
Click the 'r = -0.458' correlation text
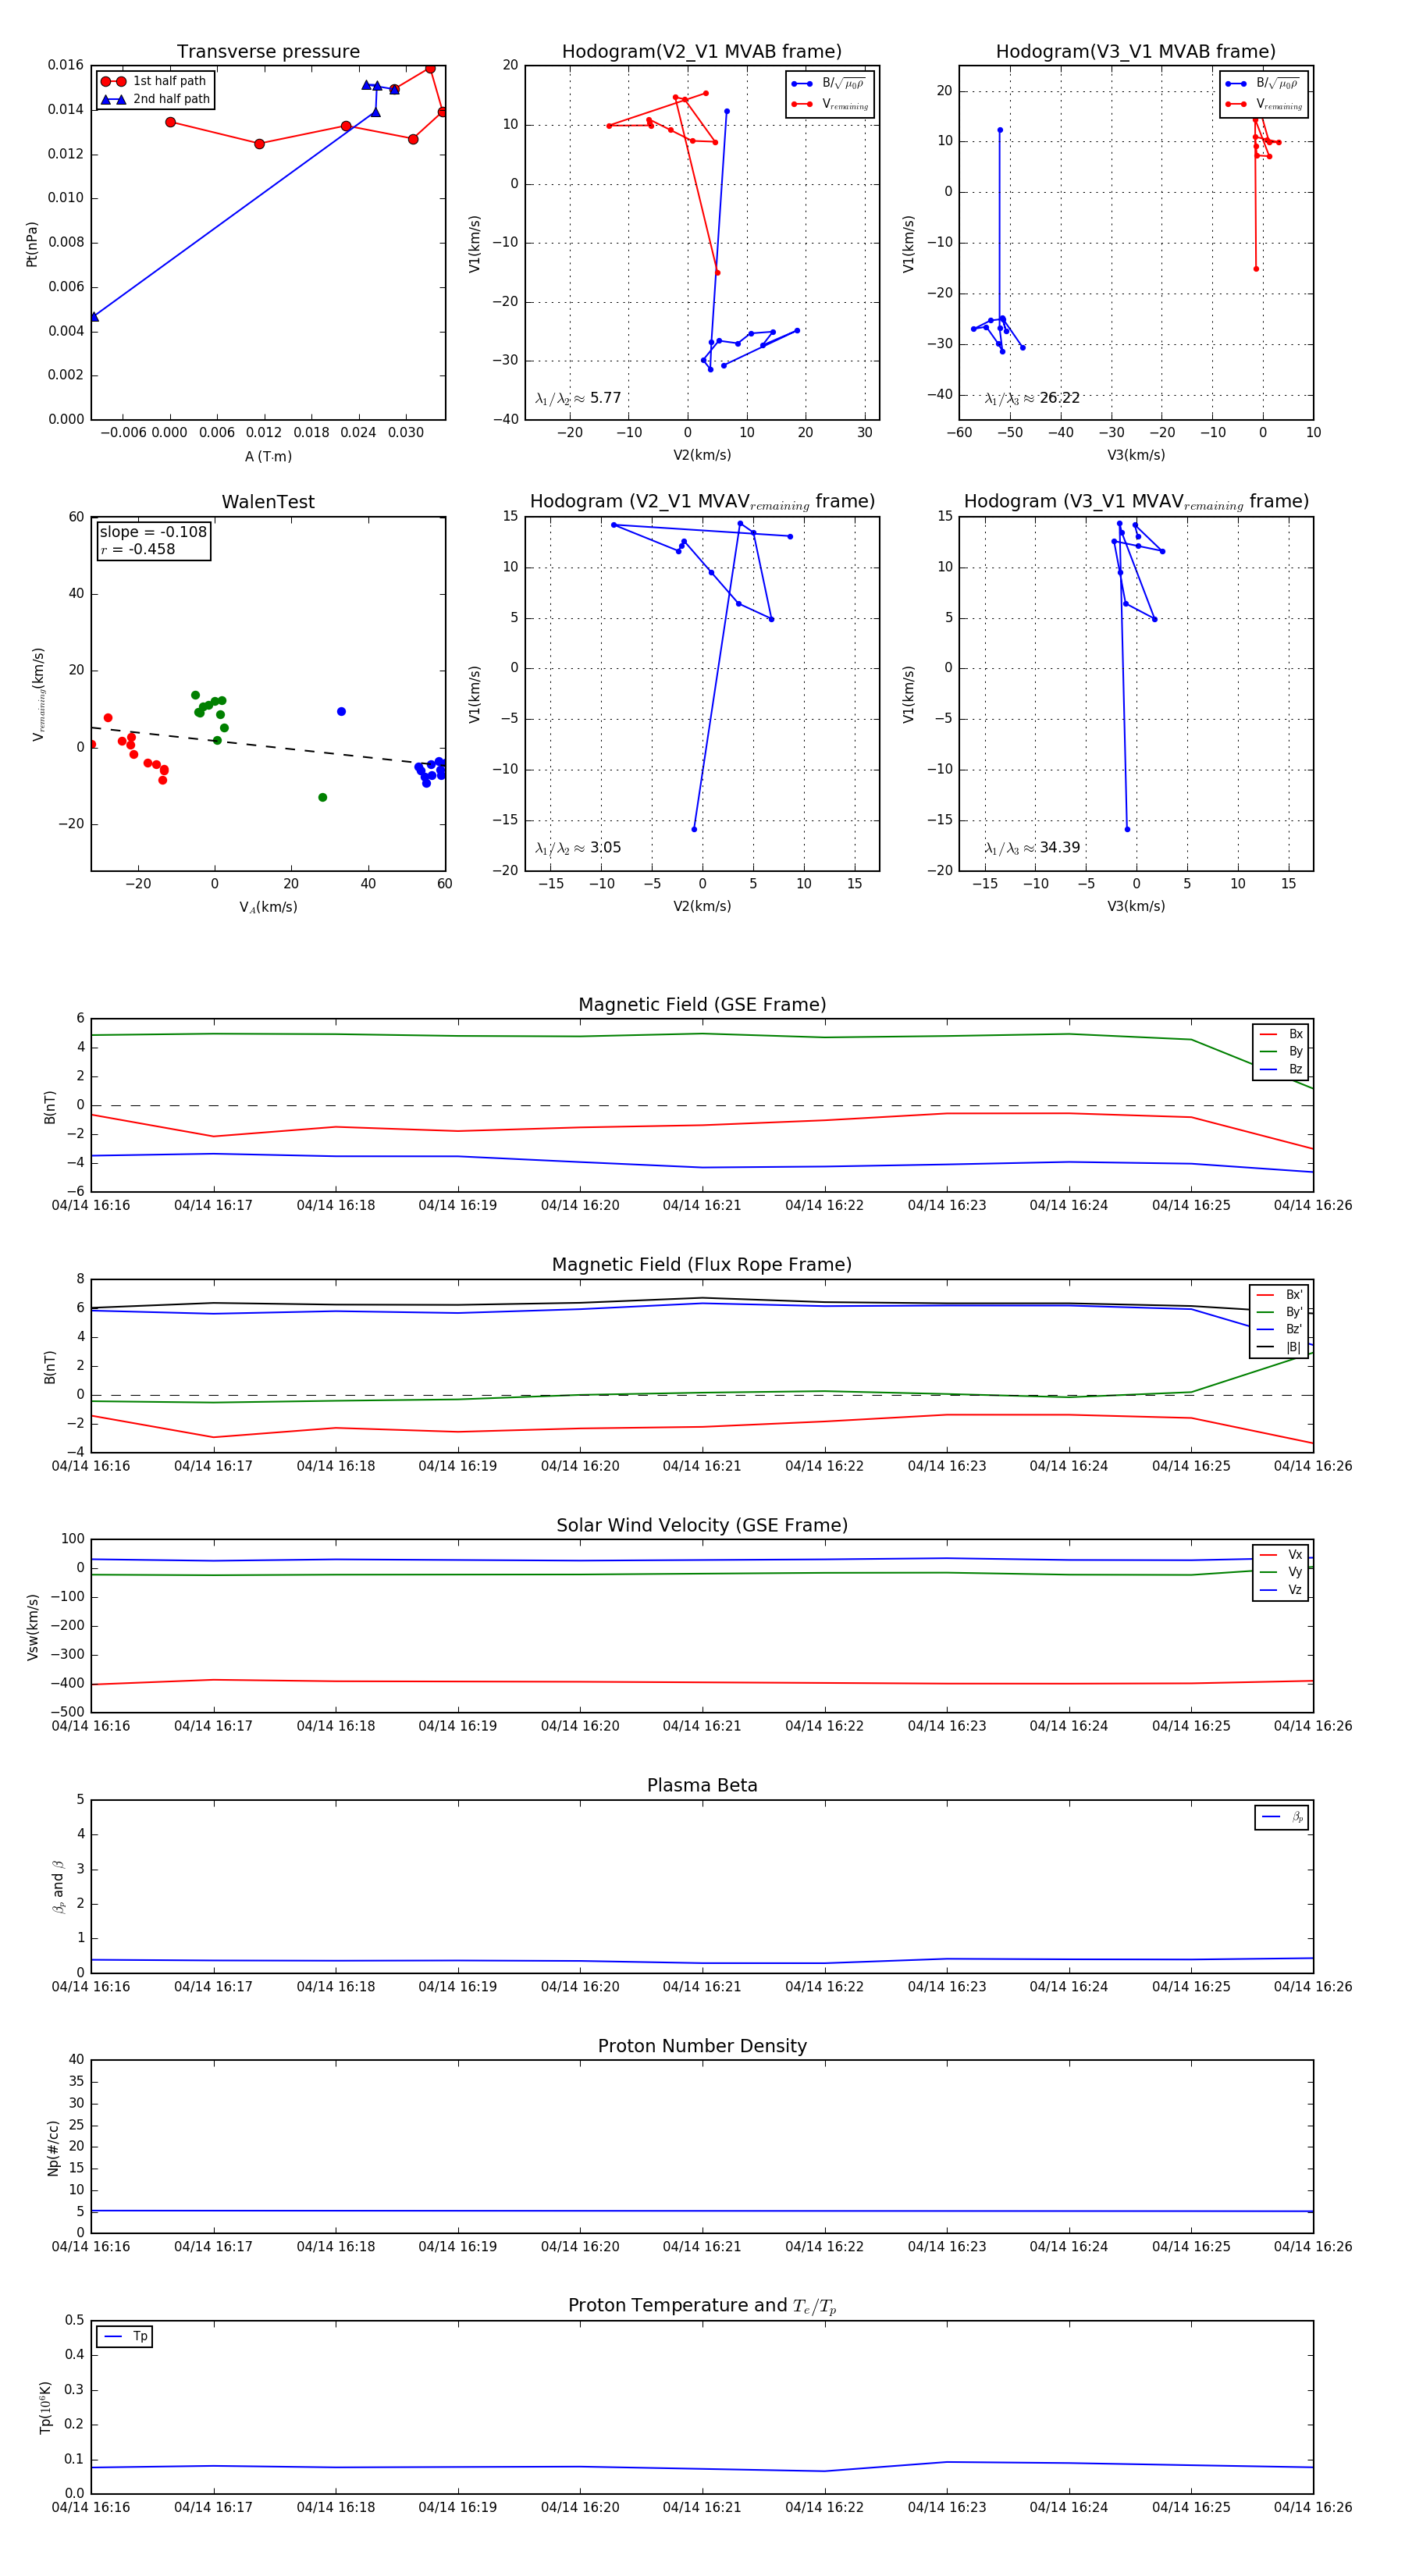click(138, 549)
